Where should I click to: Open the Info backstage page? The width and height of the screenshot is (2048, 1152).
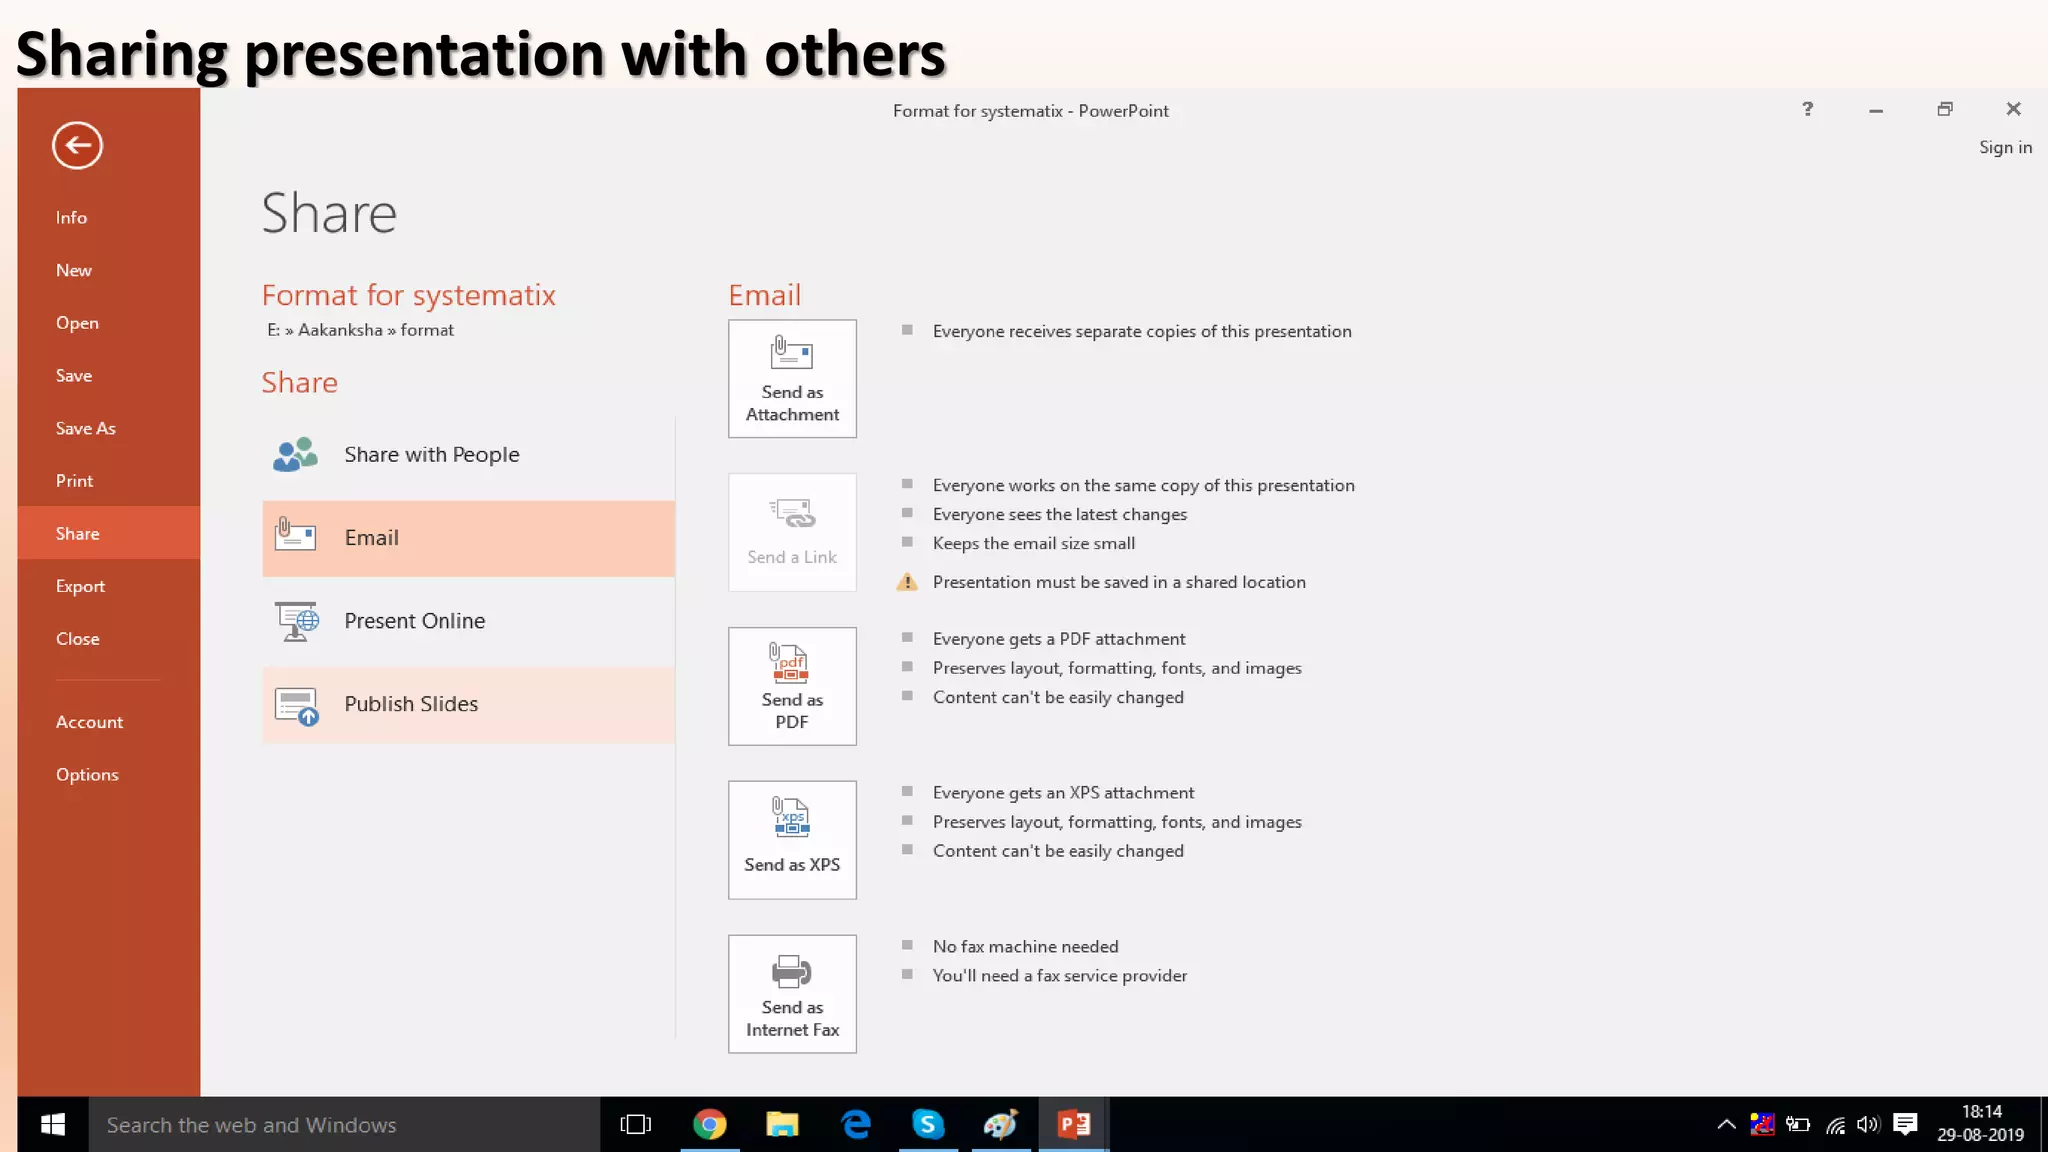(x=71, y=217)
